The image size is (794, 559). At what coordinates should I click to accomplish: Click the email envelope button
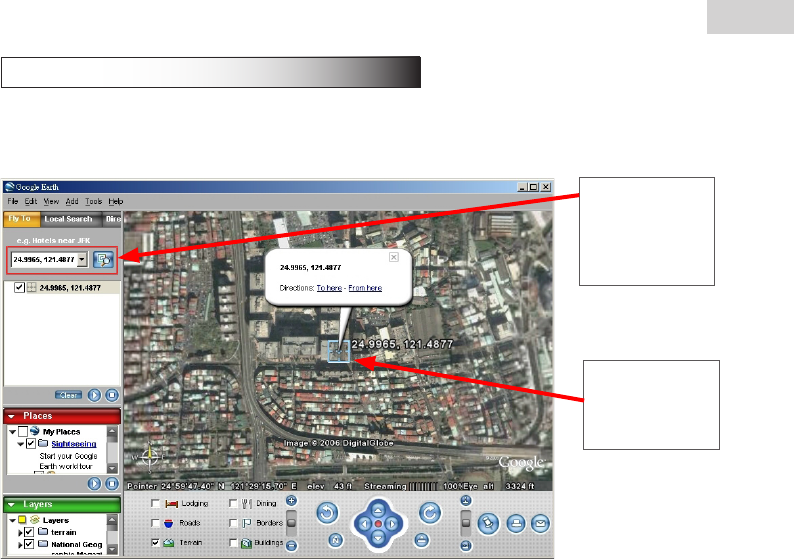(x=540, y=523)
